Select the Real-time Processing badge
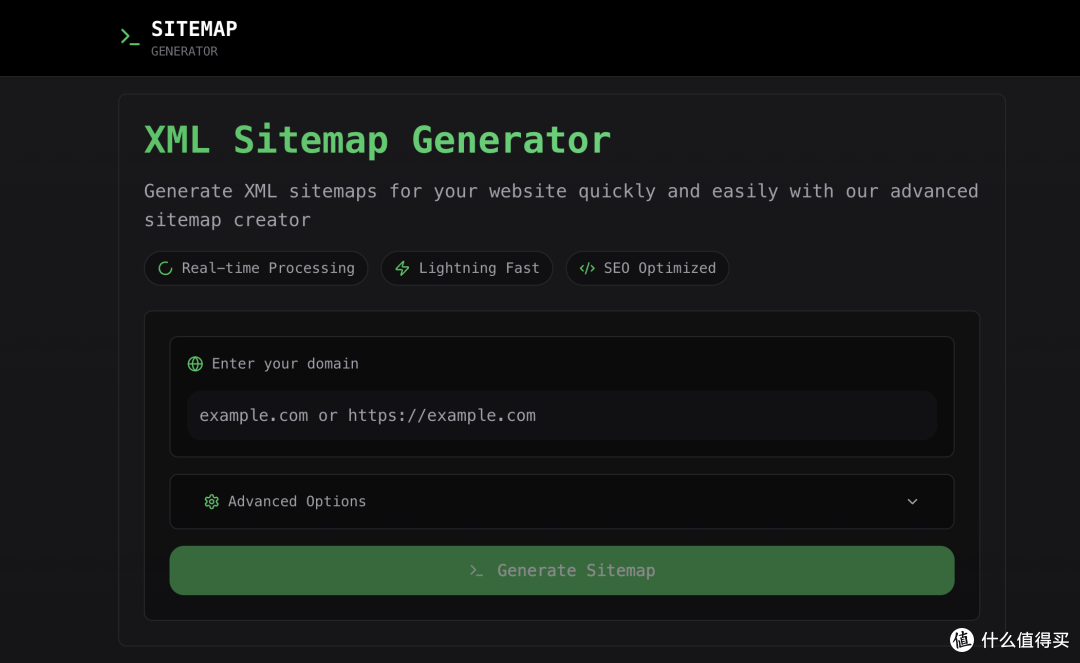Image resolution: width=1080 pixels, height=663 pixels. (x=256, y=269)
